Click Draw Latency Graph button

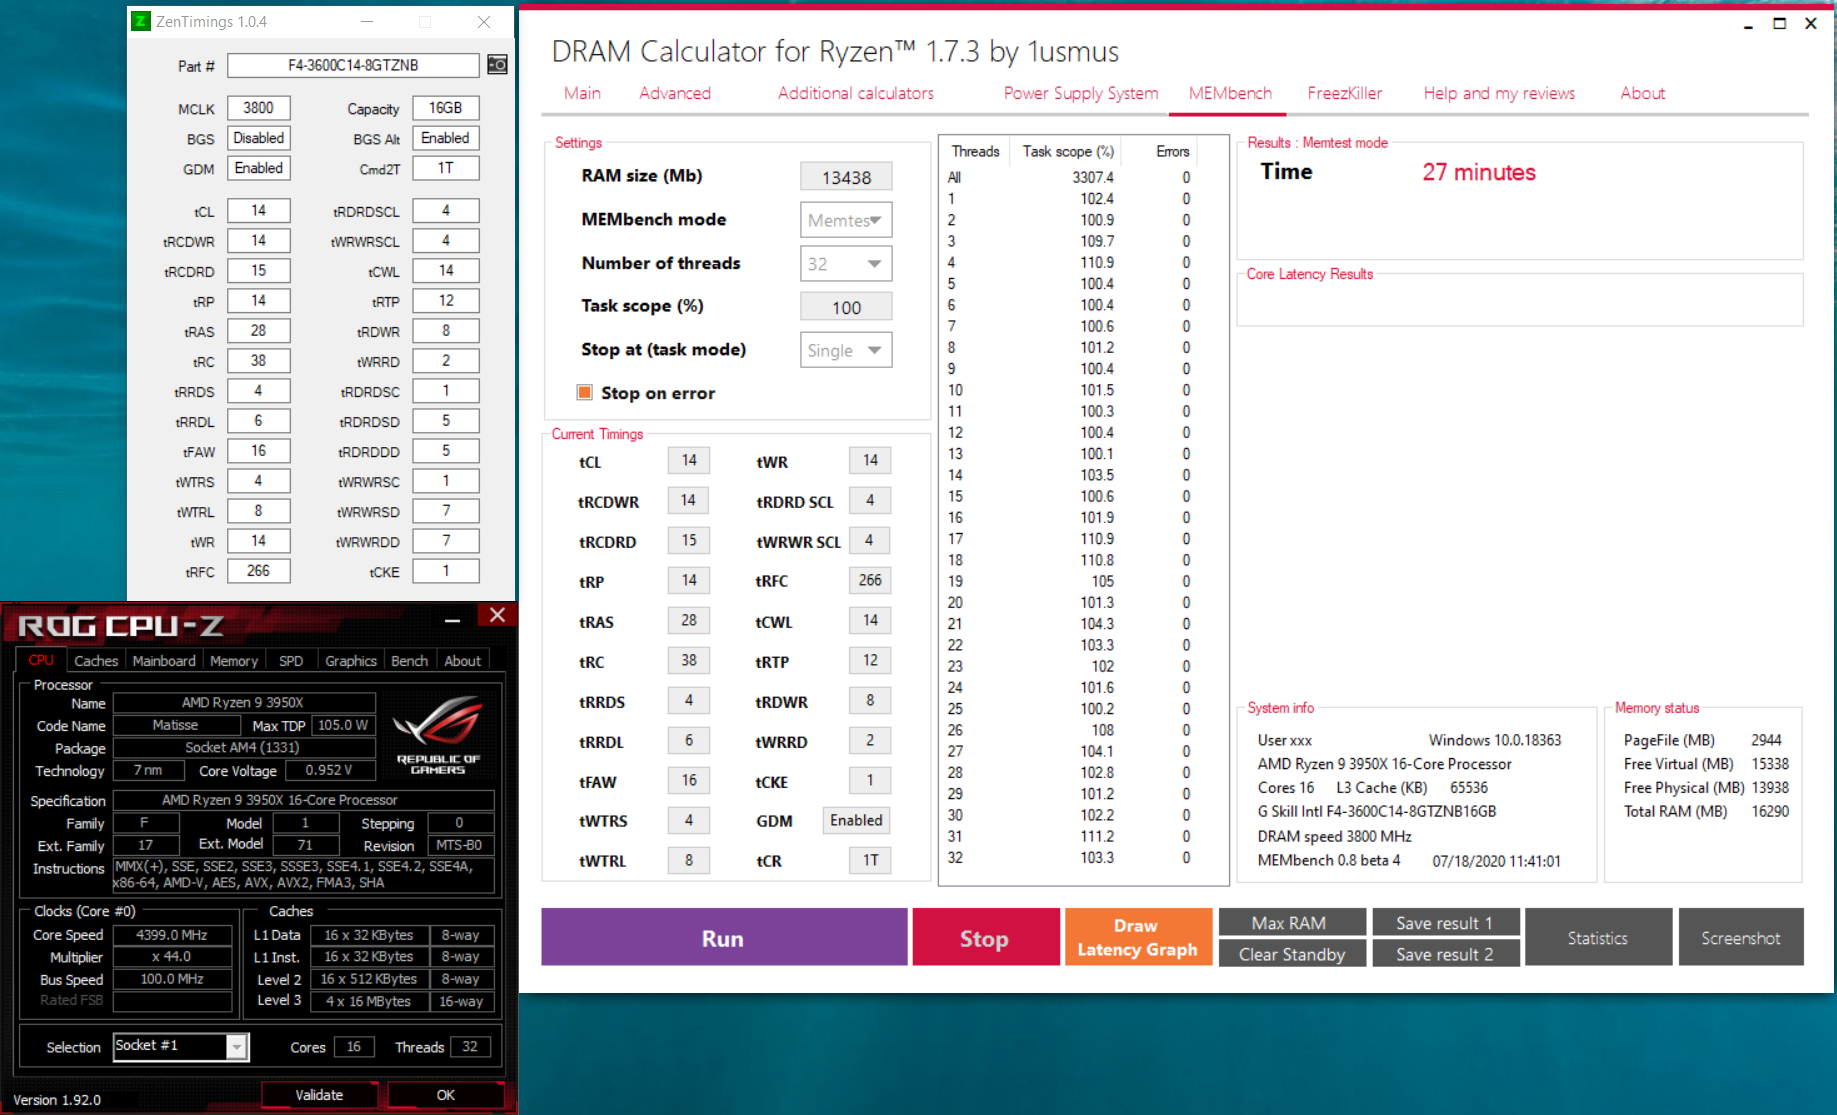(x=1138, y=937)
